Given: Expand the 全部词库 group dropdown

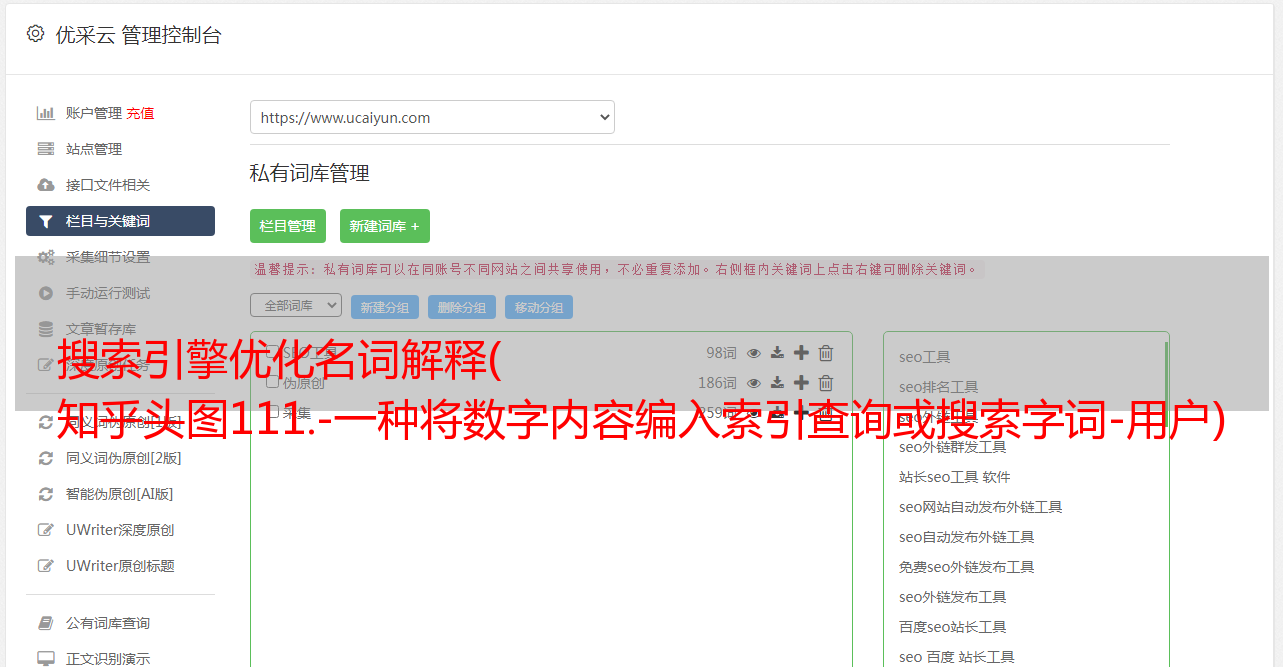Looking at the screenshot, I should click(x=296, y=305).
